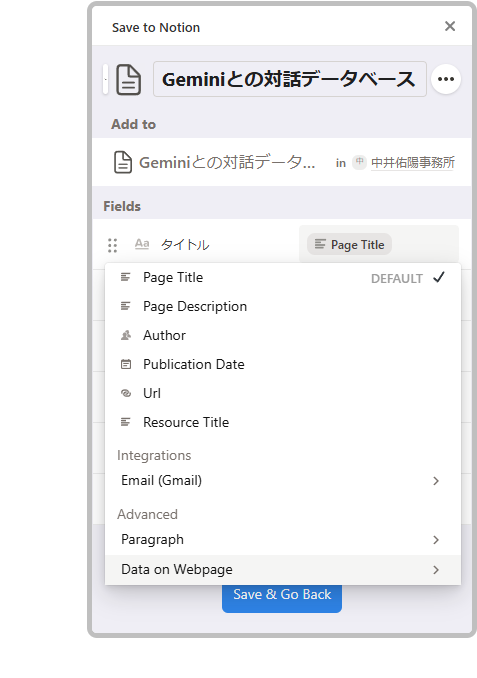
Task: Grab the drag handle of the タイトル field
Action: click(x=112, y=245)
